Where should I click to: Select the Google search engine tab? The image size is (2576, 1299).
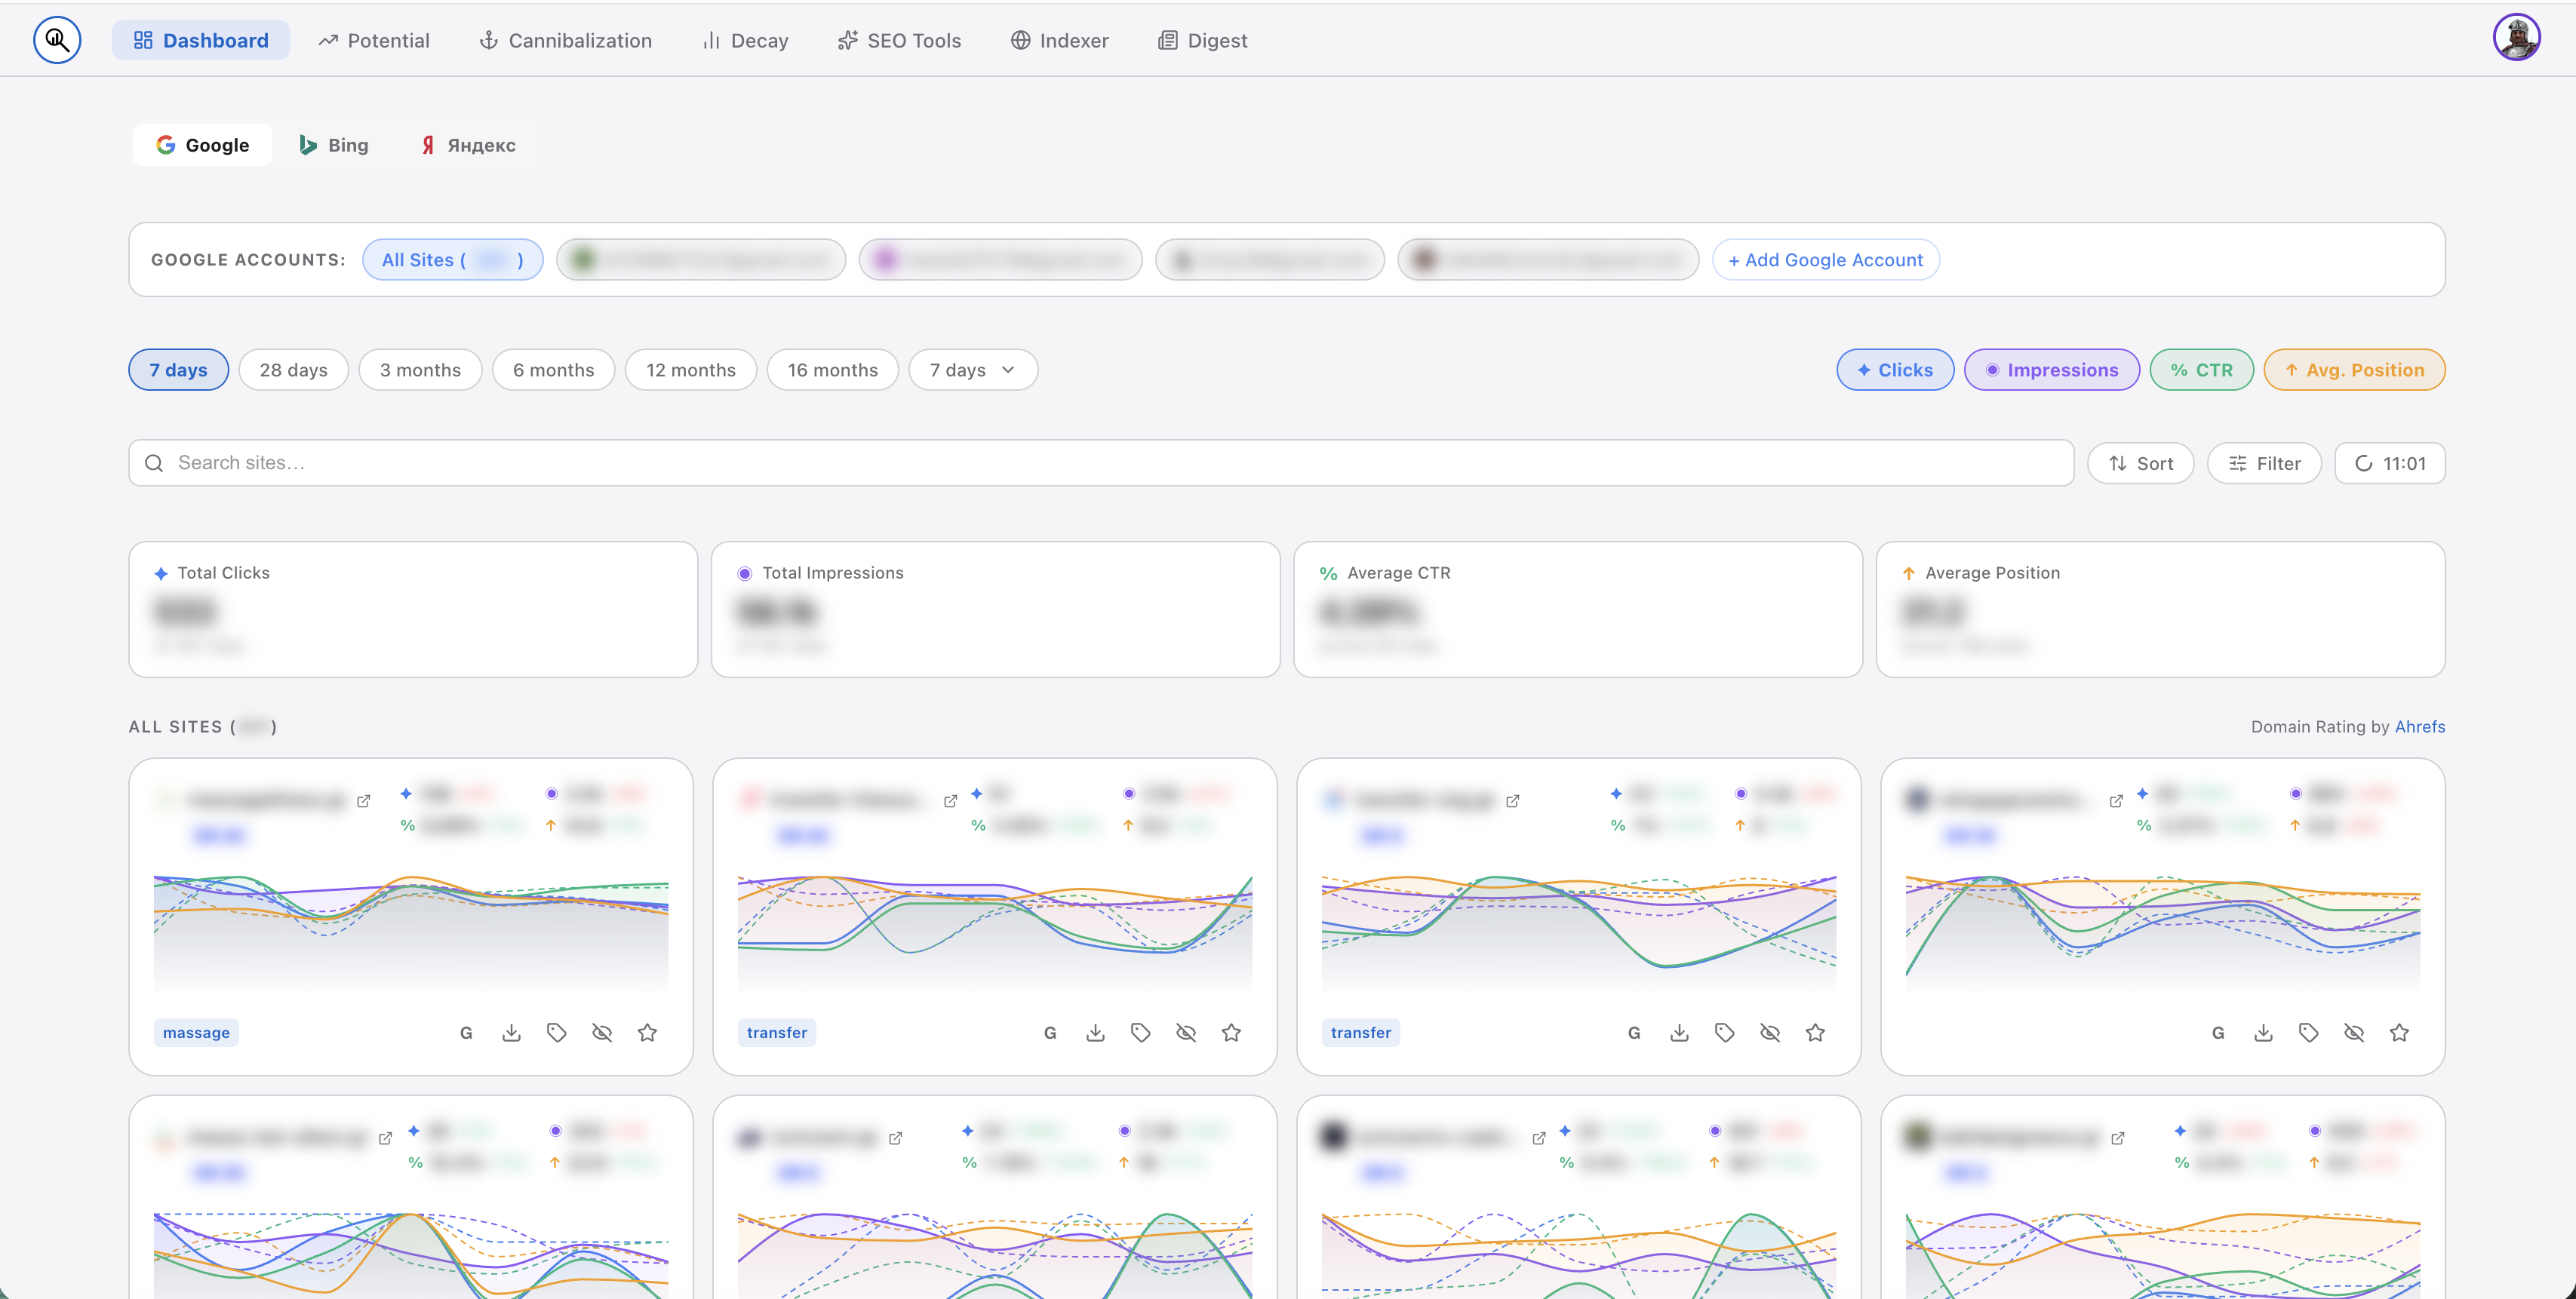click(202, 145)
